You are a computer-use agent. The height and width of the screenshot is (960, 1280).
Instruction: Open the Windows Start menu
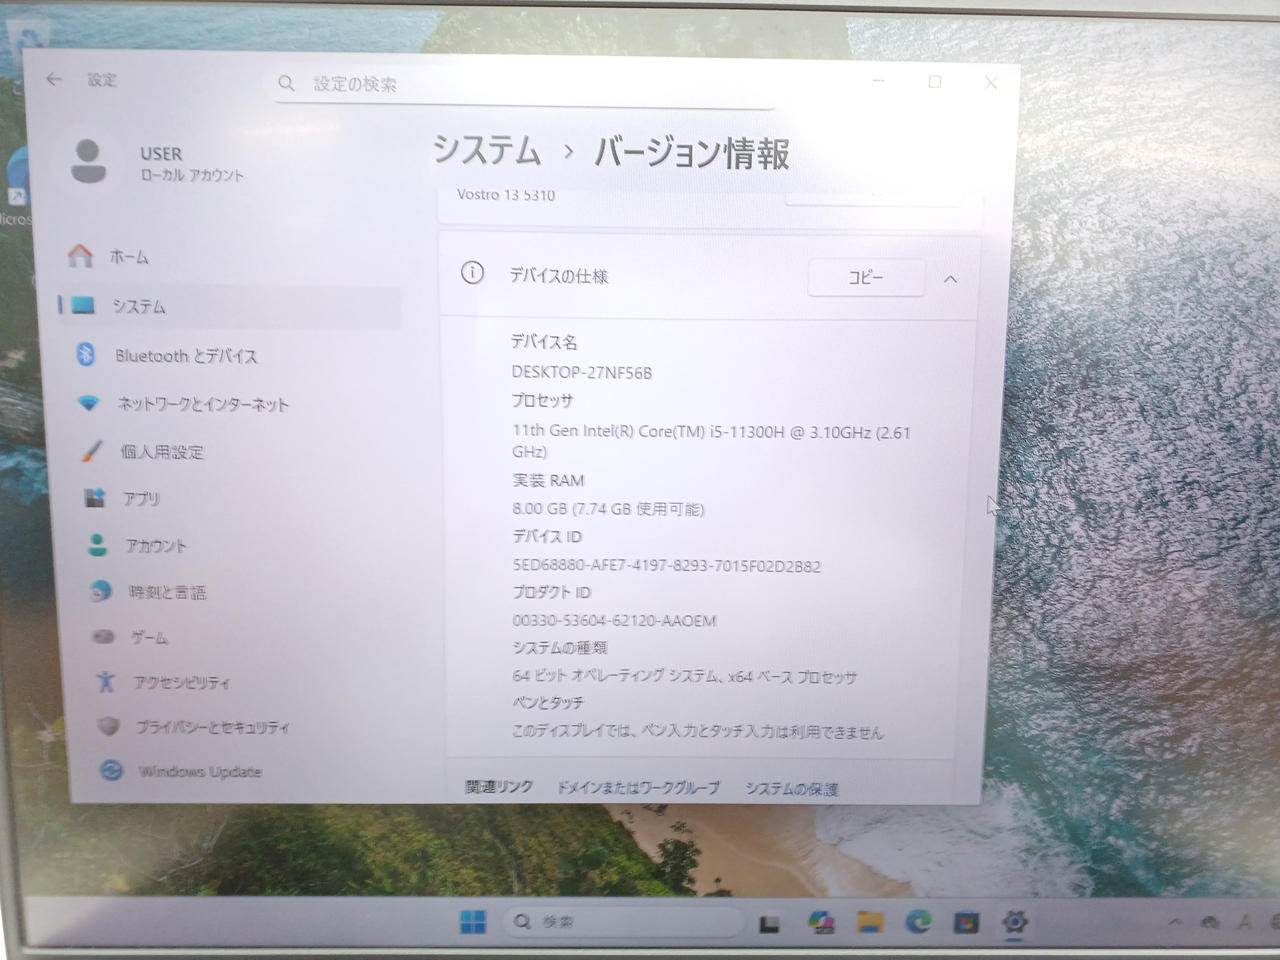click(473, 921)
